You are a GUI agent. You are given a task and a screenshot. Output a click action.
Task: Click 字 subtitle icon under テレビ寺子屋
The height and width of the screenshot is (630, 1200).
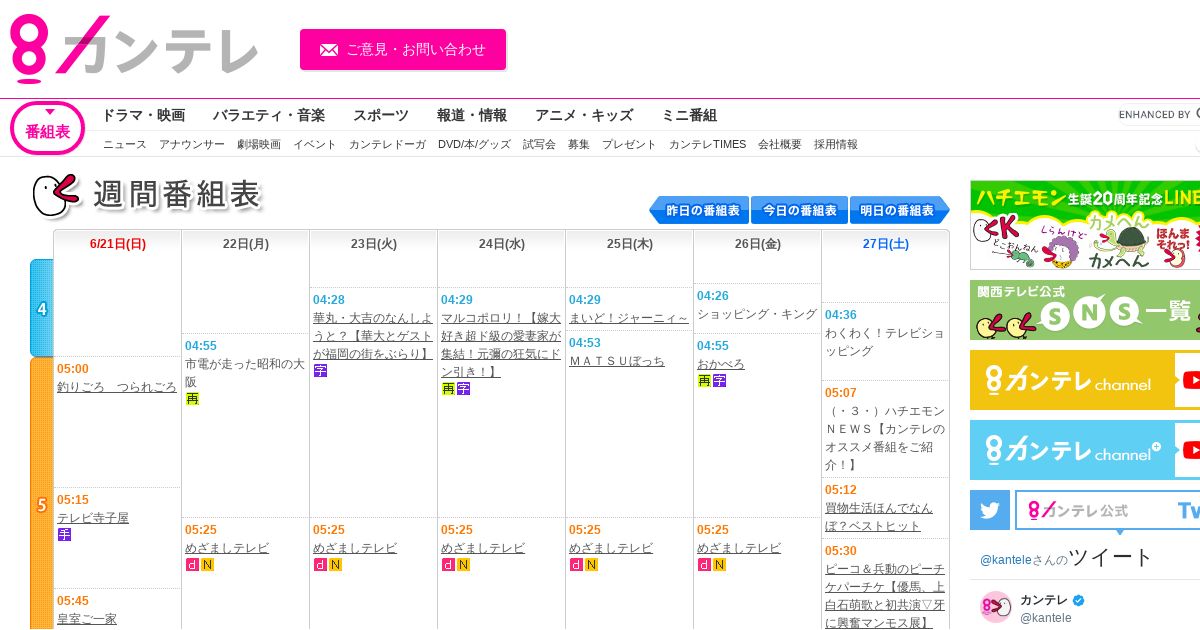[64, 535]
